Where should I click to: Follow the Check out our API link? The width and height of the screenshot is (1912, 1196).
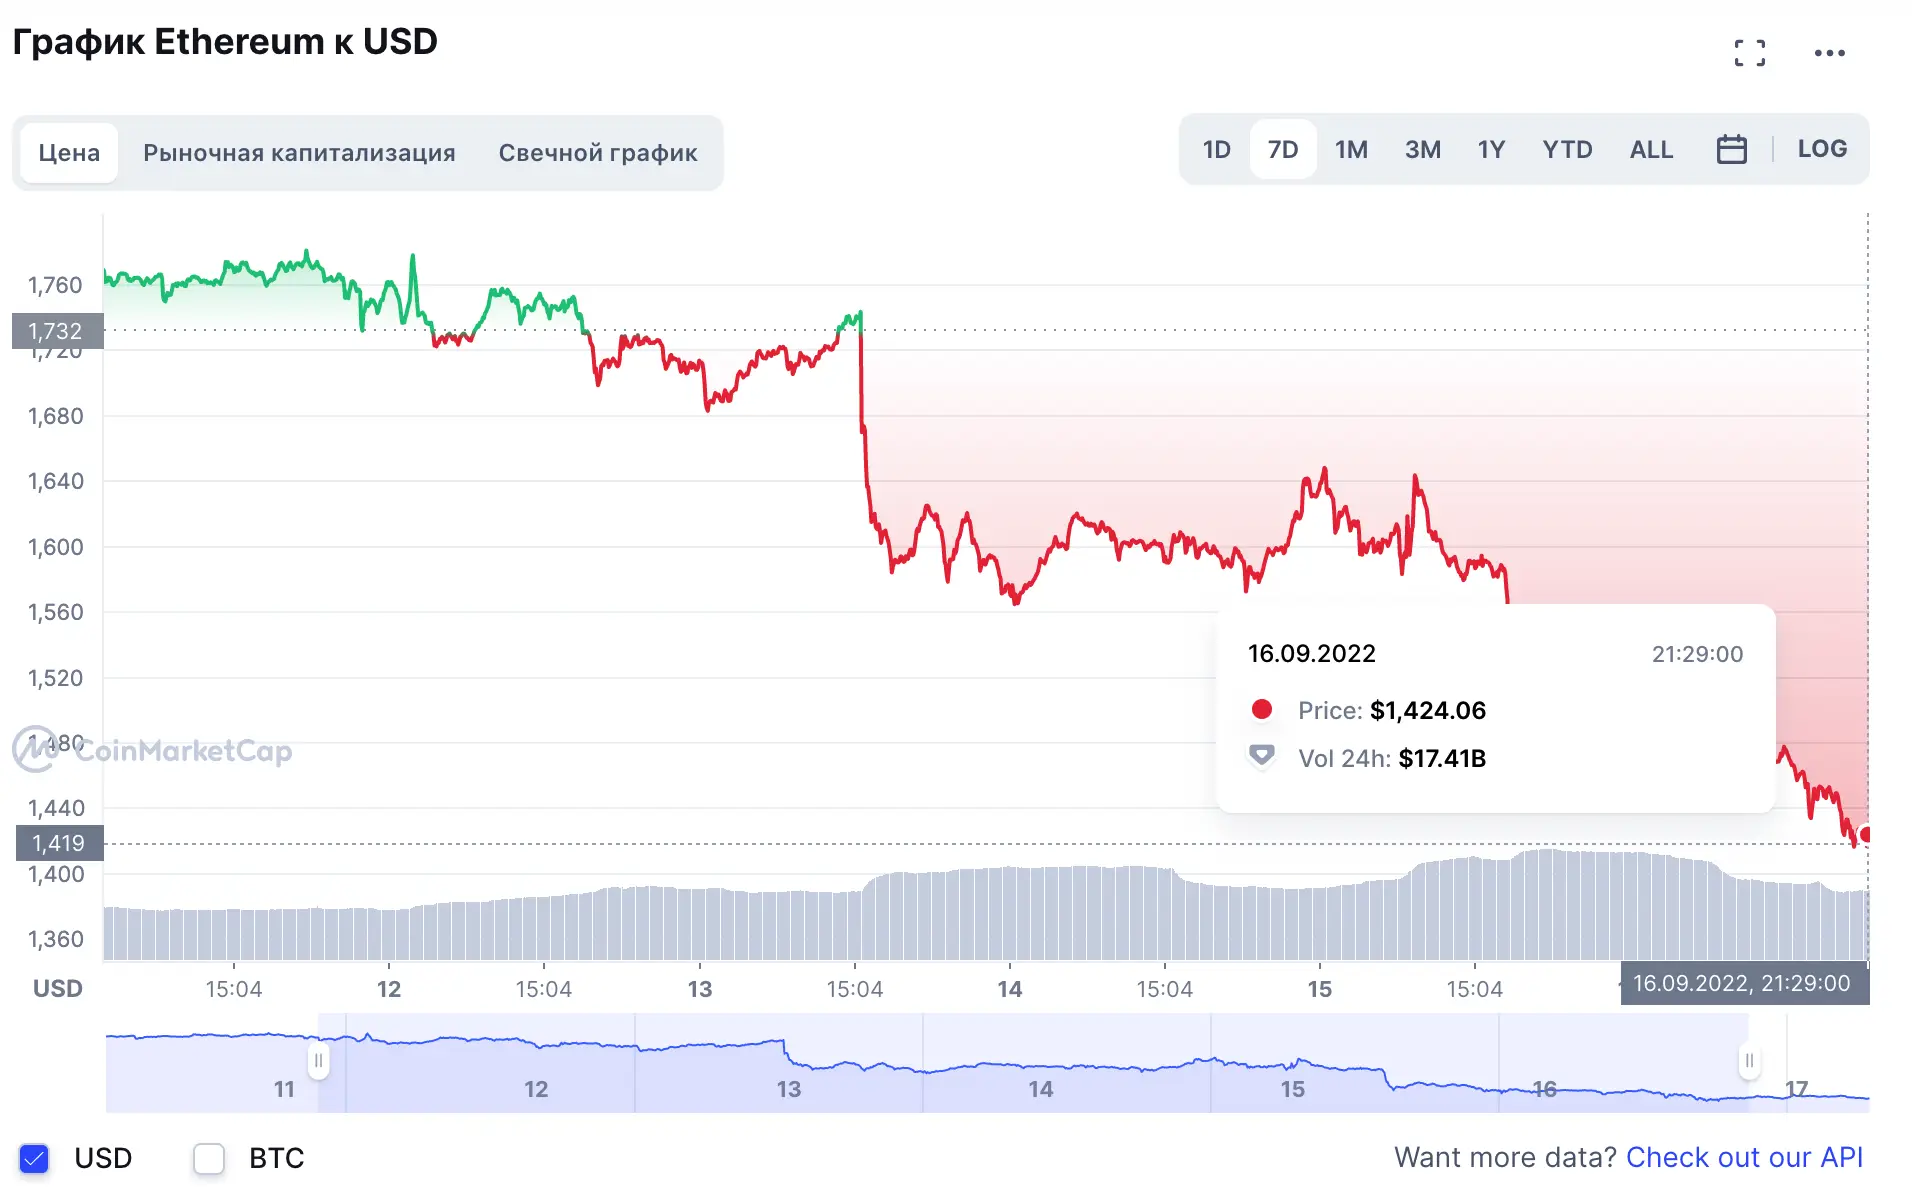click(x=1744, y=1157)
